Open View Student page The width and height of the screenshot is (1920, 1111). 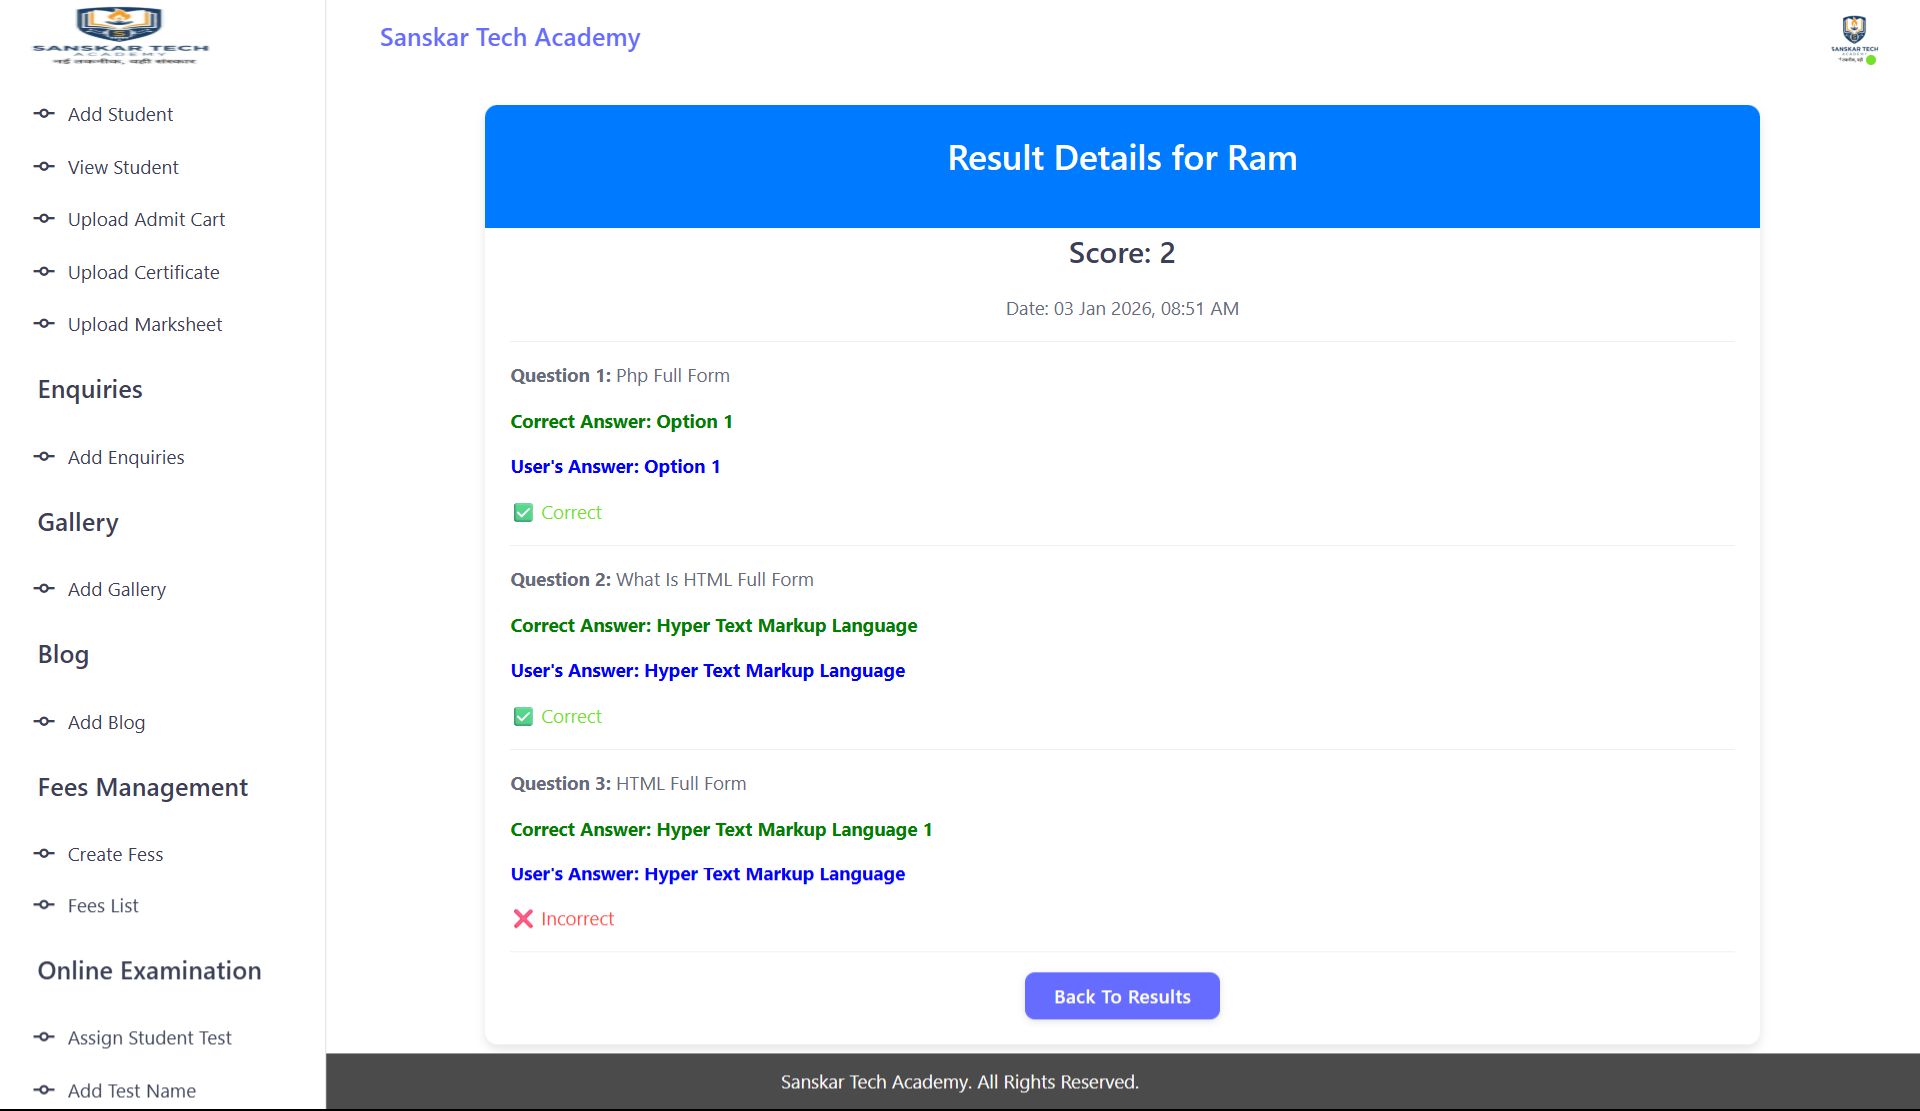pyautogui.click(x=123, y=167)
